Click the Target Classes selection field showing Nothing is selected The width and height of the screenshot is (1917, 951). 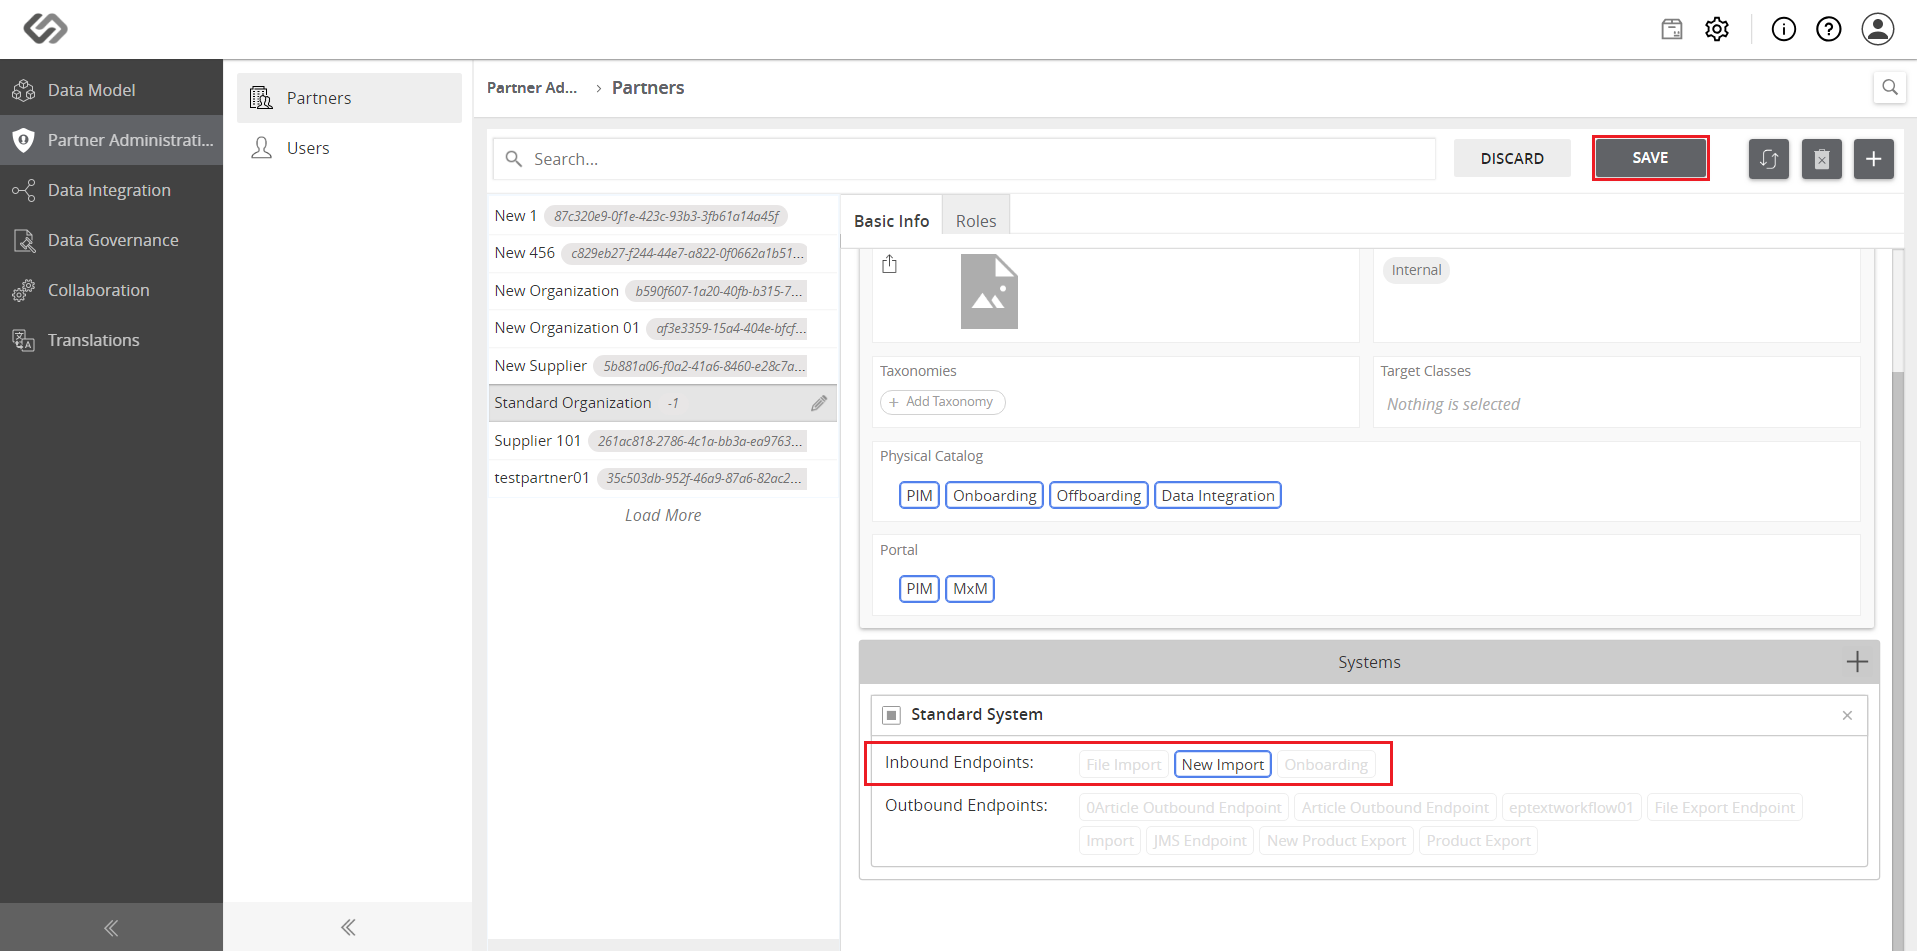pyautogui.click(x=1616, y=404)
